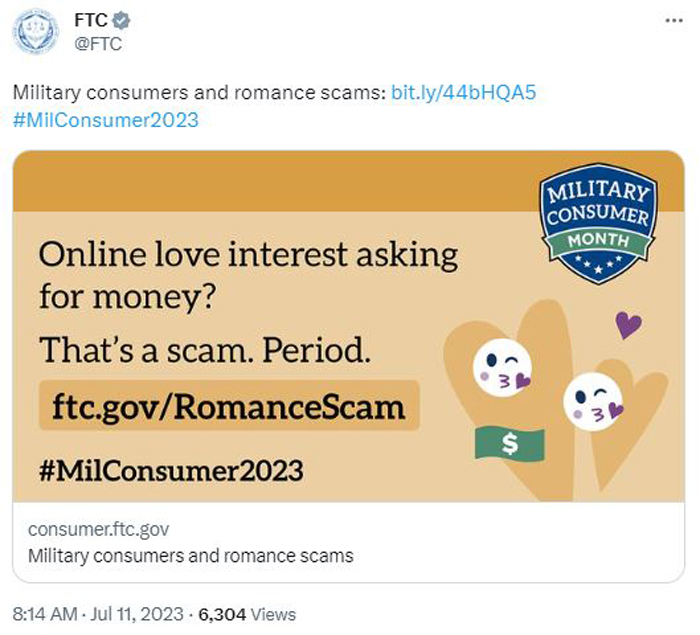Click the #MilConsumer2023 text inside the card

(x=171, y=471)
